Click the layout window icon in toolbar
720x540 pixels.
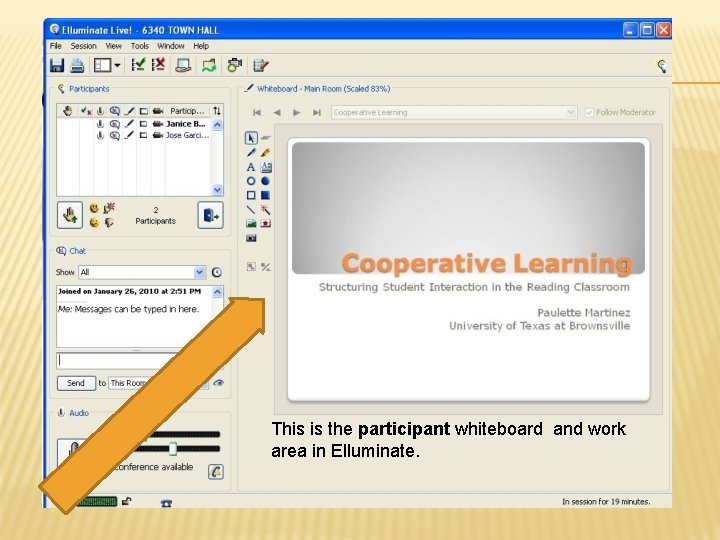(102, 65)
